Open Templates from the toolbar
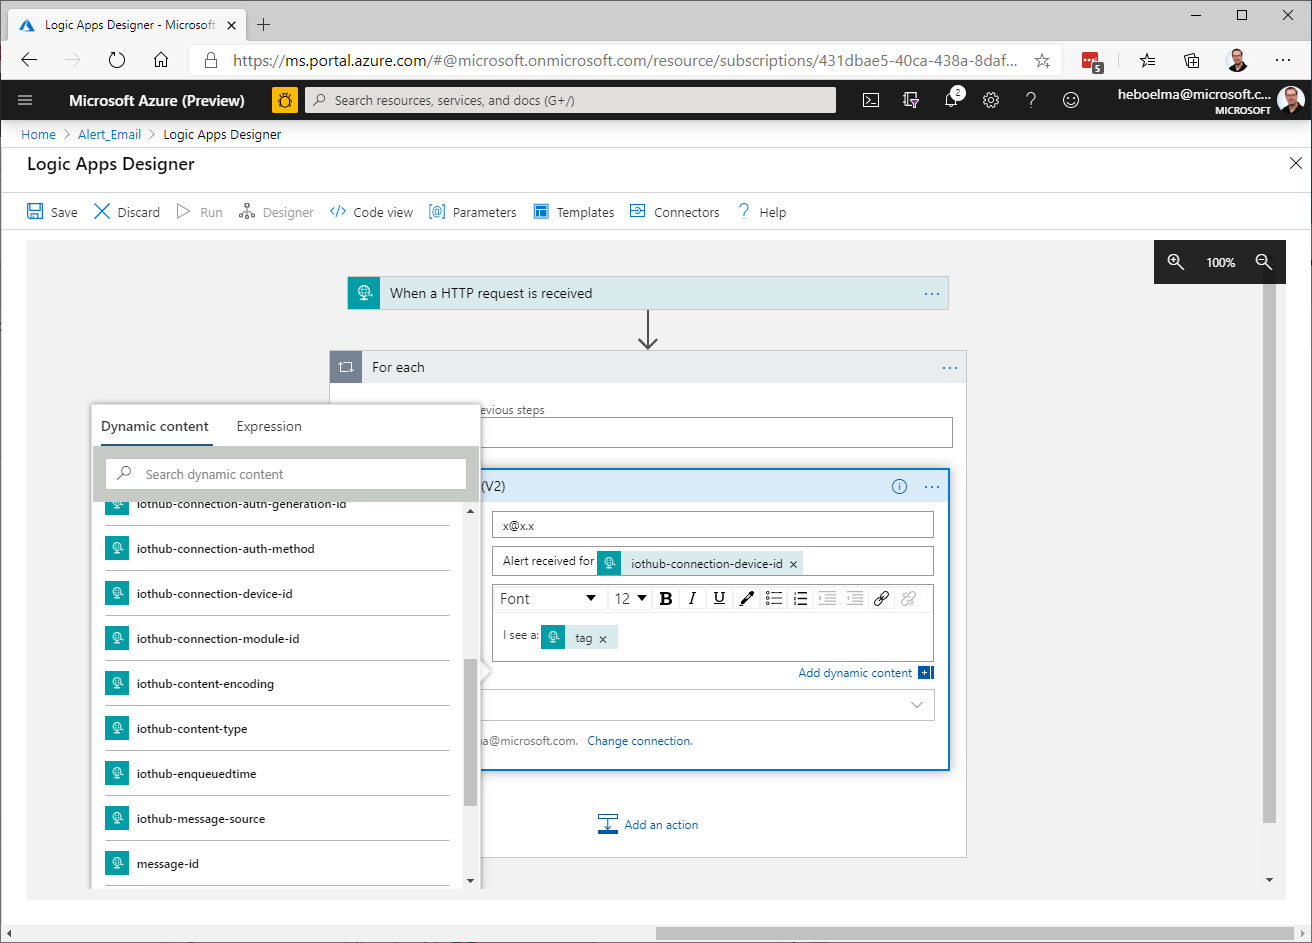Image resolution: width=1312 pixels, height=943 pixels. [574, 212]
